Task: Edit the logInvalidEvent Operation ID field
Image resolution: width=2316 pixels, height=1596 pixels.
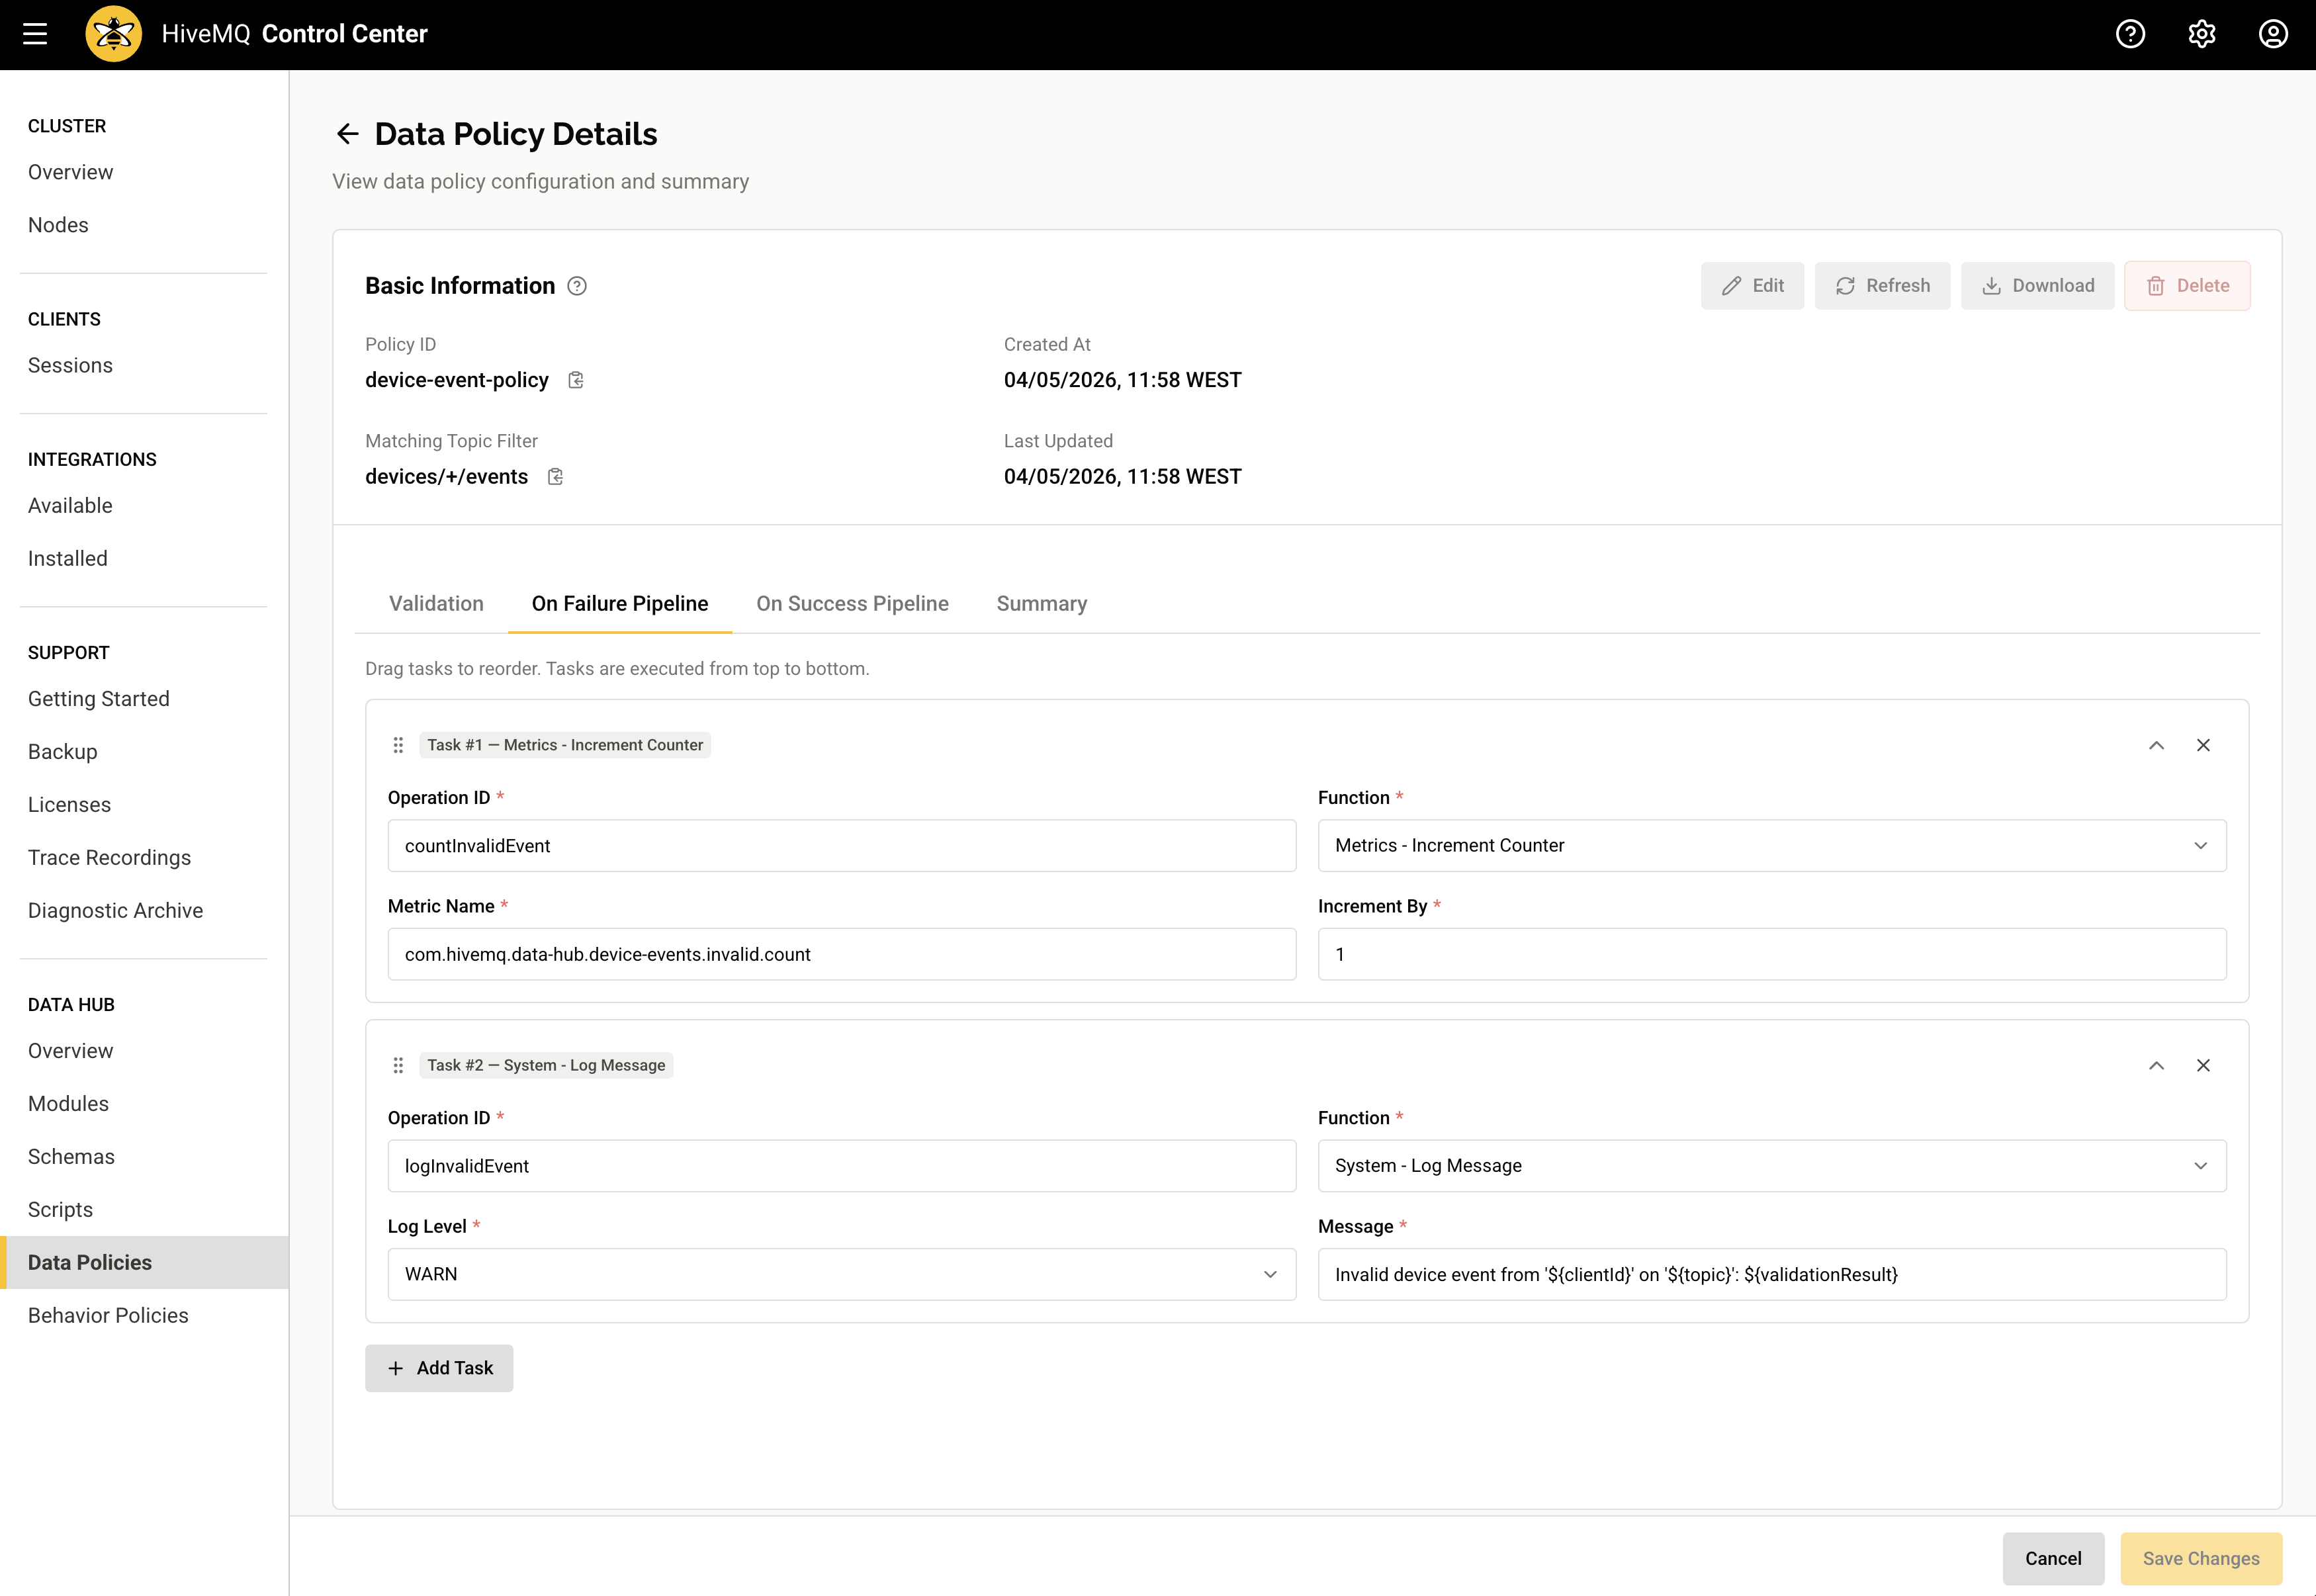Action: coord(841,1166)
